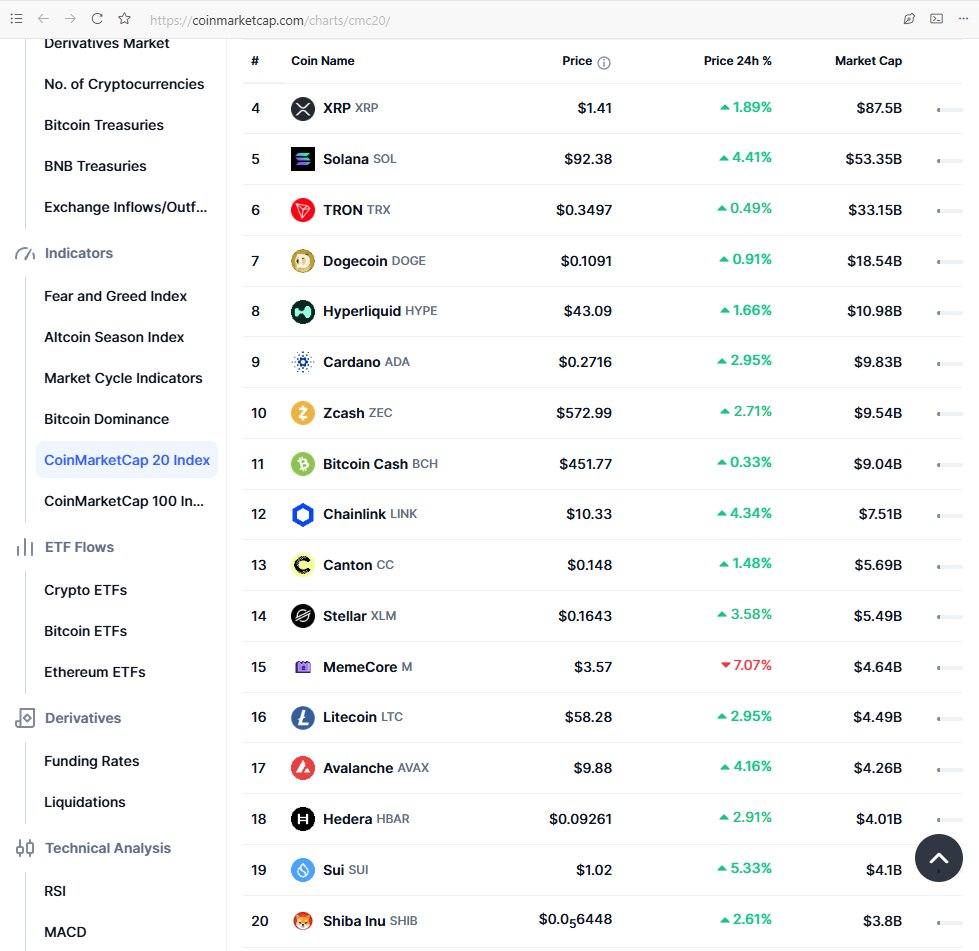Click the browser terminal panel icon

coord(937,19)
